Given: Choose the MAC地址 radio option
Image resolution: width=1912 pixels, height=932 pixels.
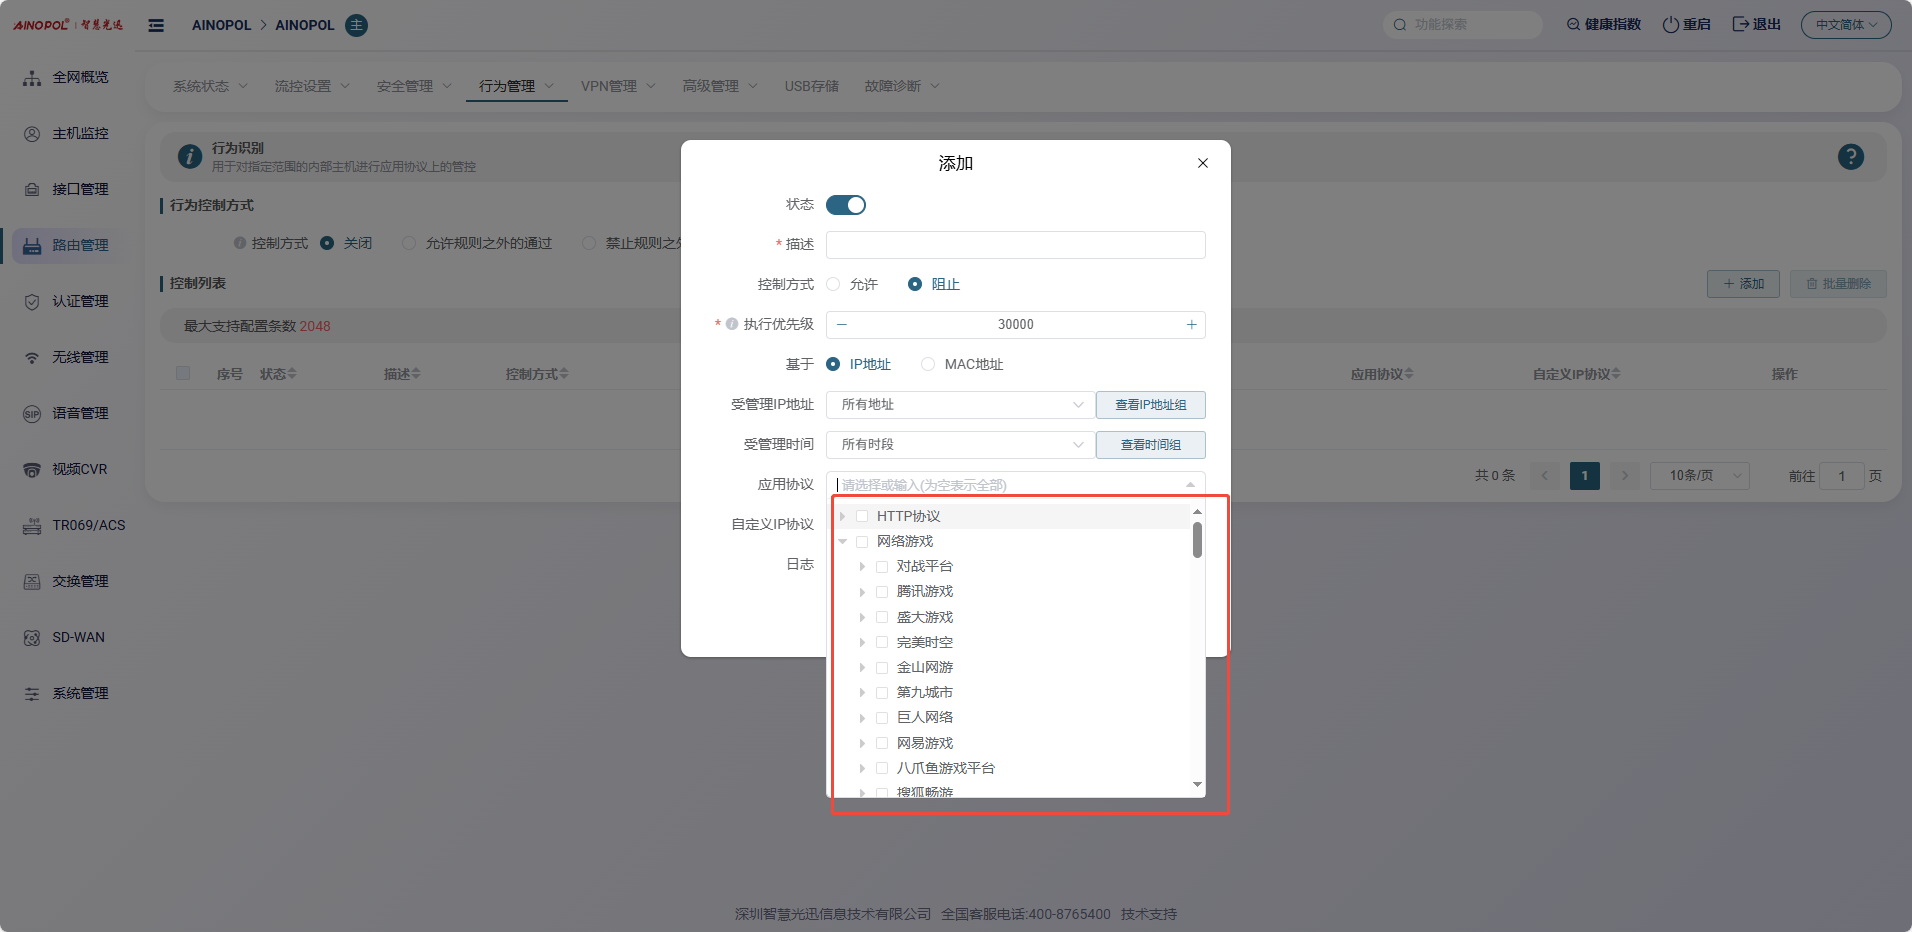Looking at the screenshot, I should (x=928, y=365).
